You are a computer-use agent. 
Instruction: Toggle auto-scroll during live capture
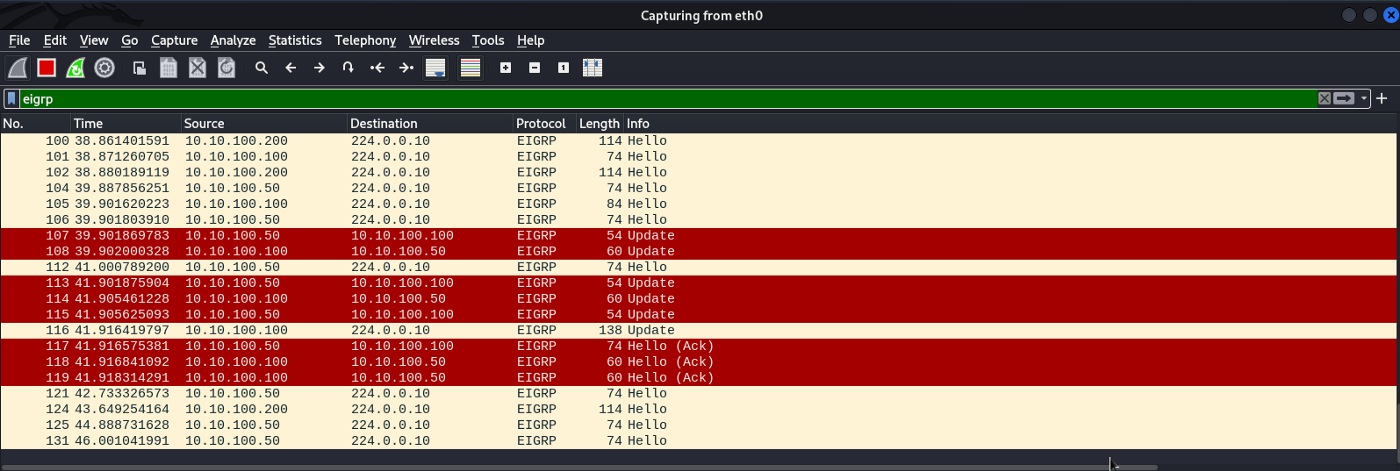pyautogui.click(x=435, y=68)
